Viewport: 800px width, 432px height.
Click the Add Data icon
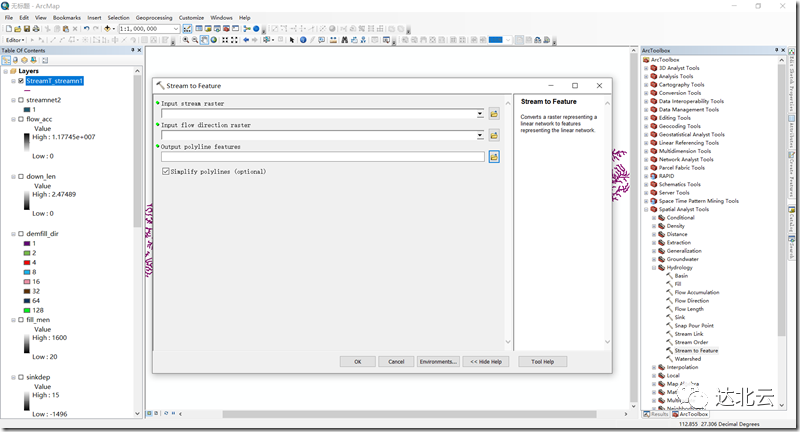107,29
